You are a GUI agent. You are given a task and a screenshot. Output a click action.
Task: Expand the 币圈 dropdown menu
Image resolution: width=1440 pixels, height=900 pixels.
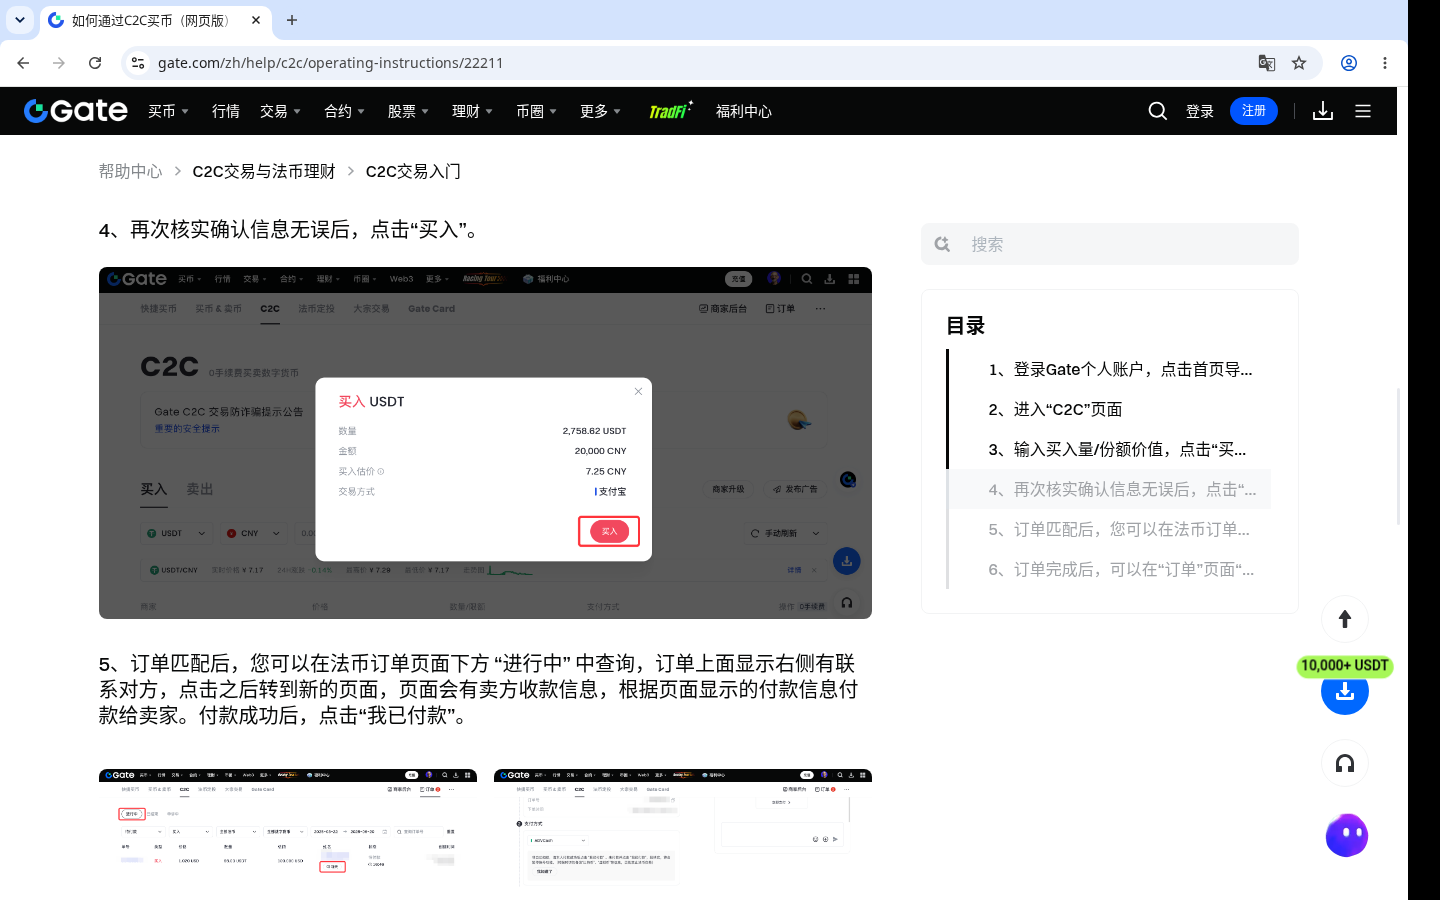(x=537, y=111)
